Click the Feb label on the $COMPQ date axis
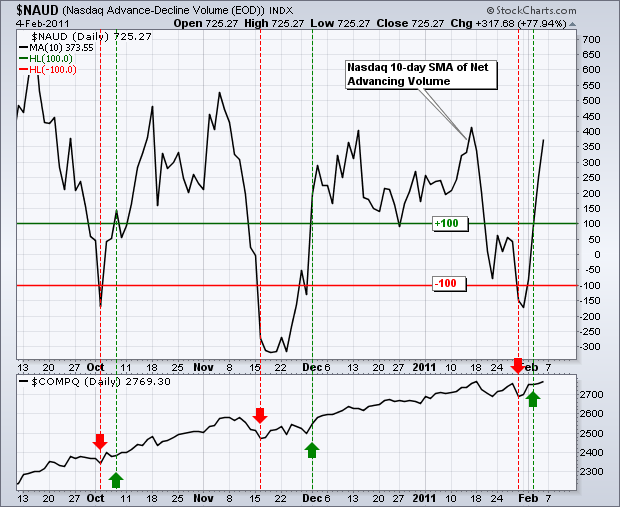This screenshot has height=507, width=620. [528, 498]
